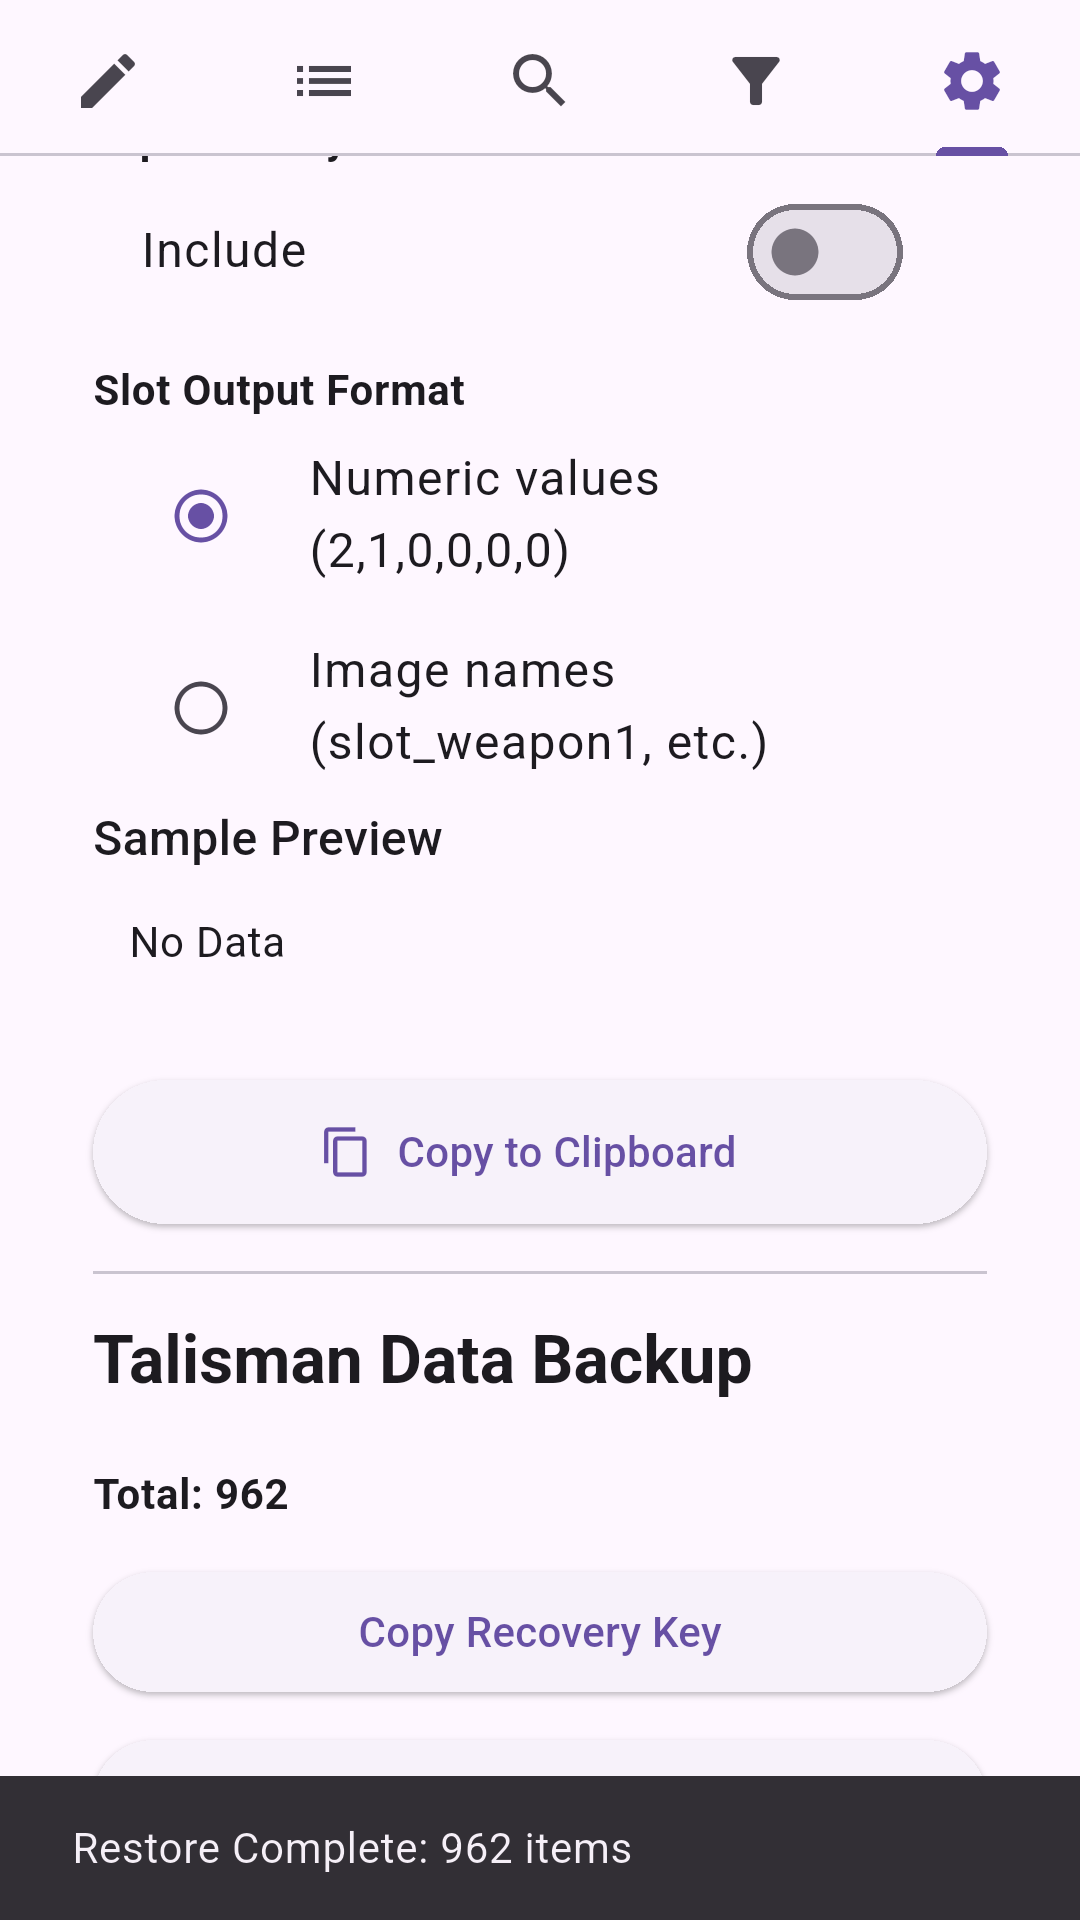Switch to the Settings tab with purple underline
The width and height of the screenshot is (1080, 1920).
pyautogui.click(x=971, y=80)
